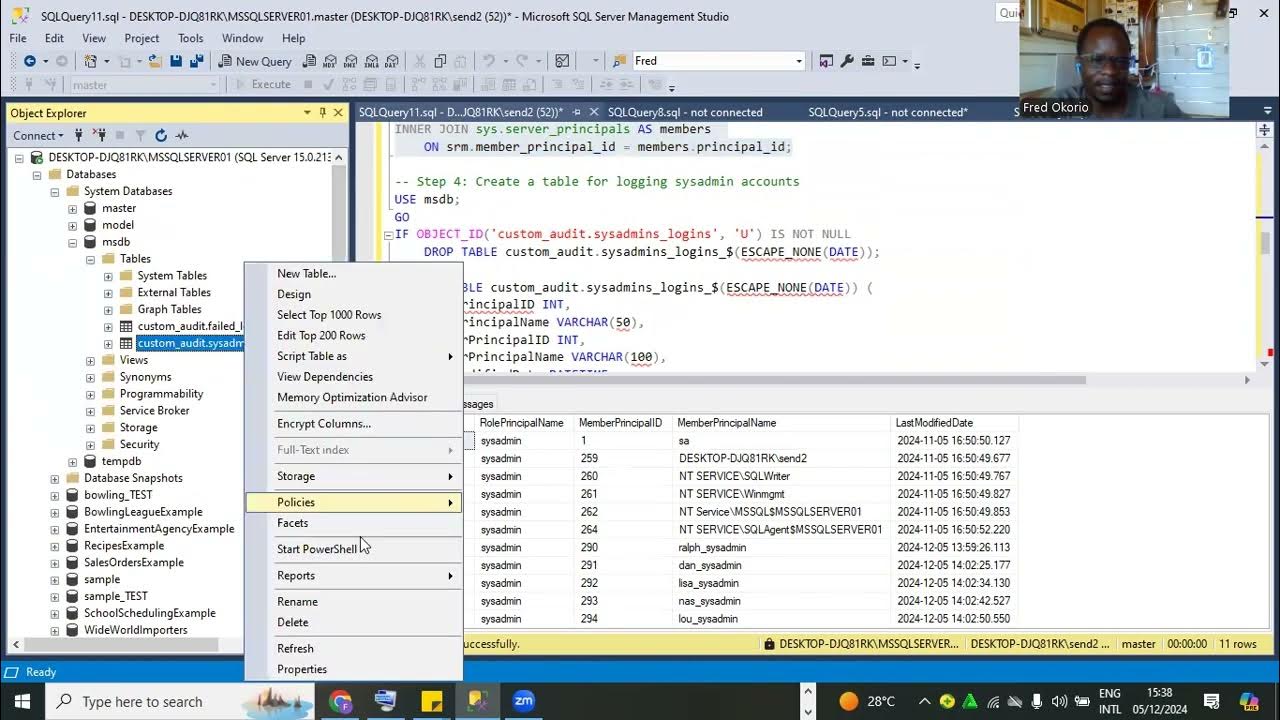Collapse the IF OBJECT_ID code block
The width and height of the screenshot is (1280, 720).
coord(388,235)
